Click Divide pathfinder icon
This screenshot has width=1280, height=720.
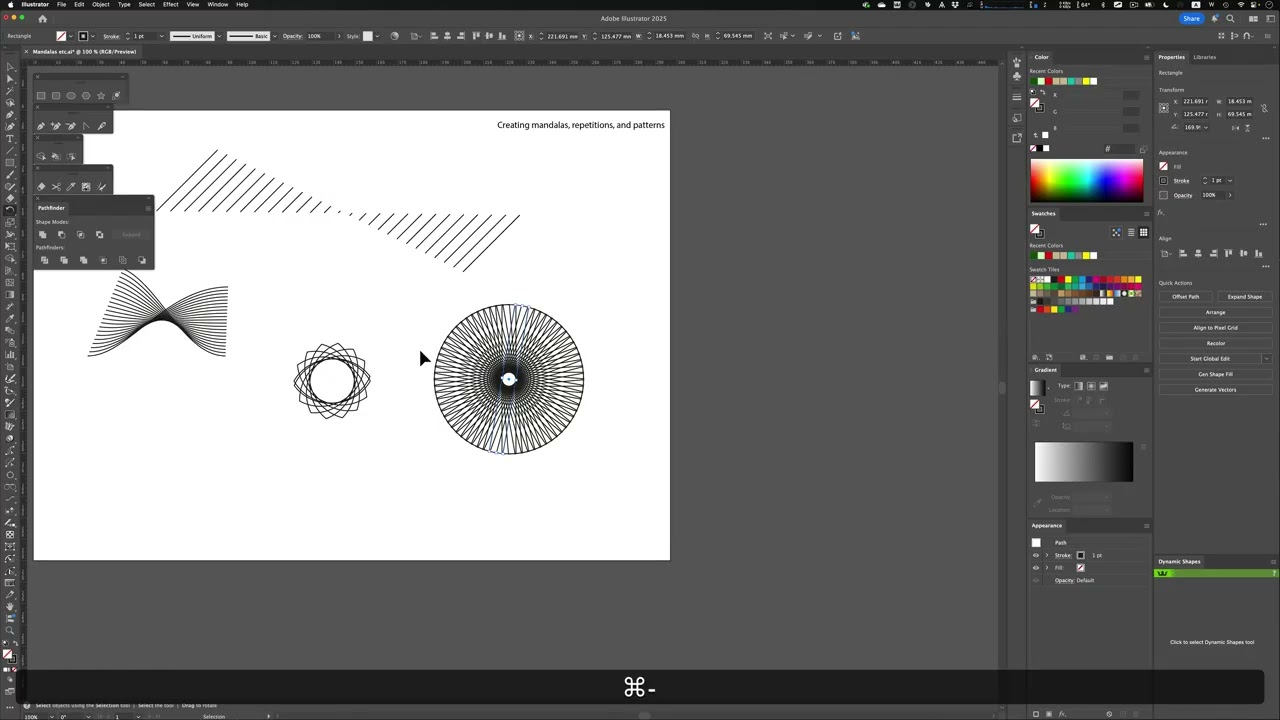tap(44, 260)
